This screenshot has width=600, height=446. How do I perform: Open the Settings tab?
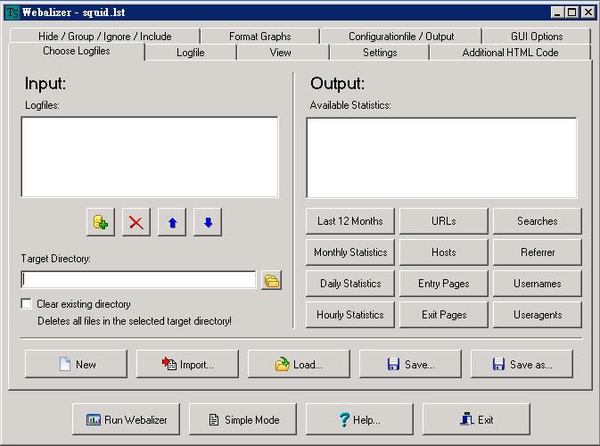(x=380, y=52)
